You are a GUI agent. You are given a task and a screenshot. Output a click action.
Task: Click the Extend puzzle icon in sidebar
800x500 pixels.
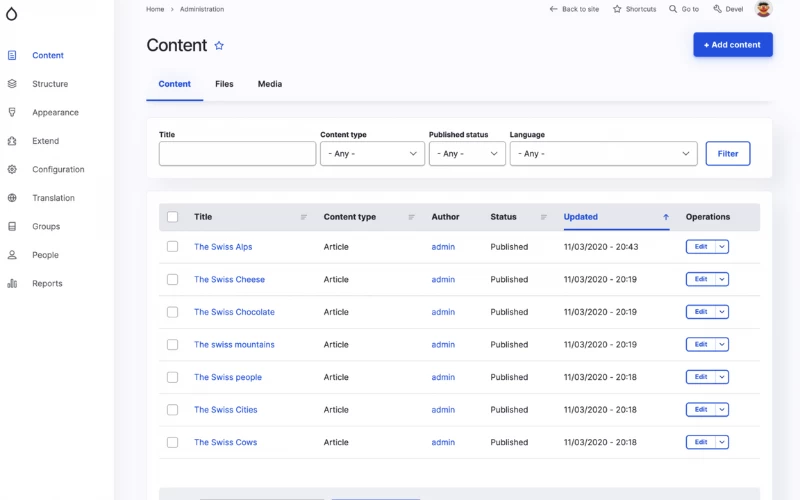point(12,141)
